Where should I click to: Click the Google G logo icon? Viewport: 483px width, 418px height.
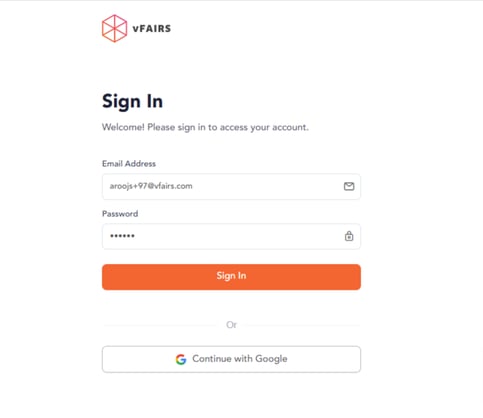(x=181, y=359)
